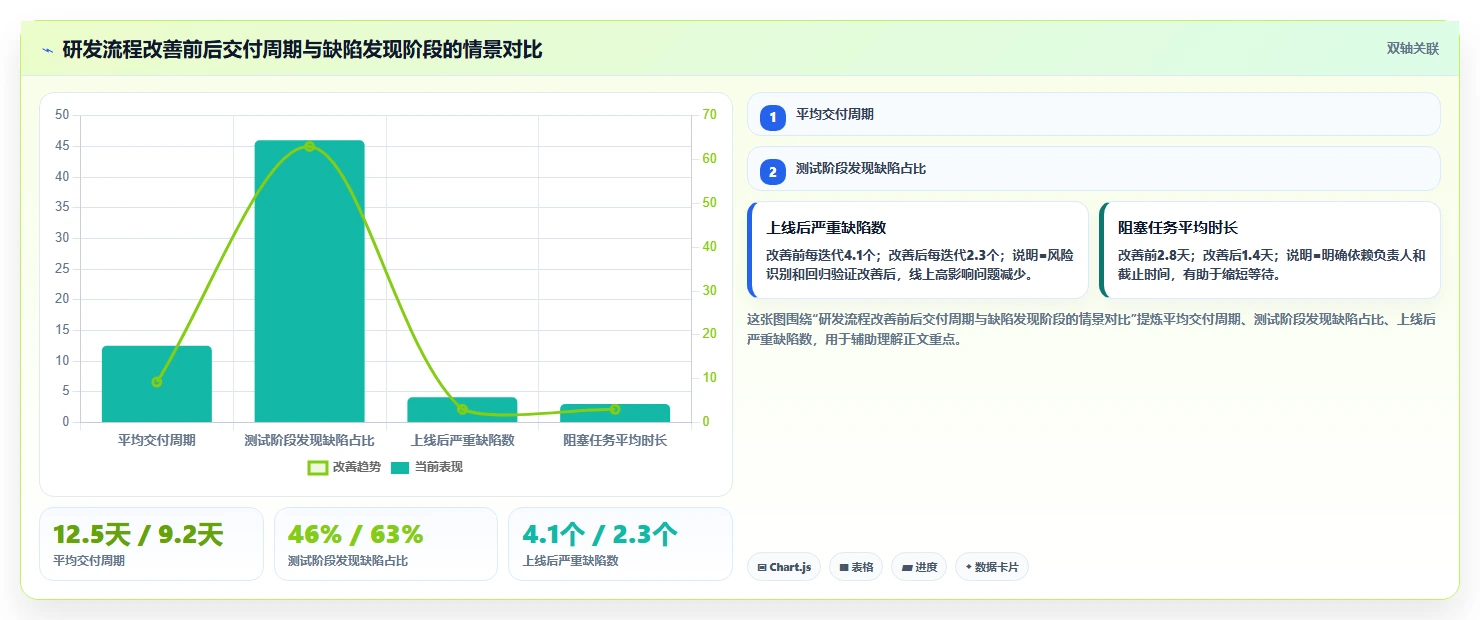Select list item 1 平均交付周期
This screenshot has height=620, width=1480.
tap(1093, 114)
